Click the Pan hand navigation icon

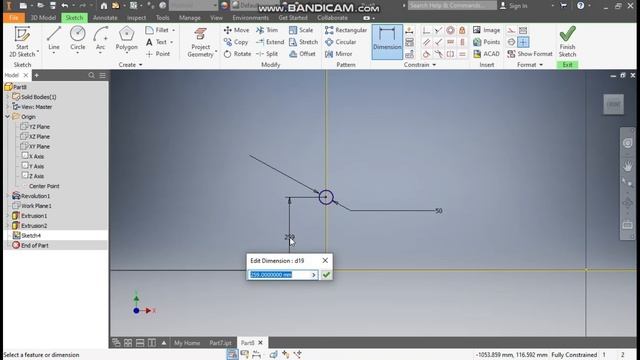[628, 166]
